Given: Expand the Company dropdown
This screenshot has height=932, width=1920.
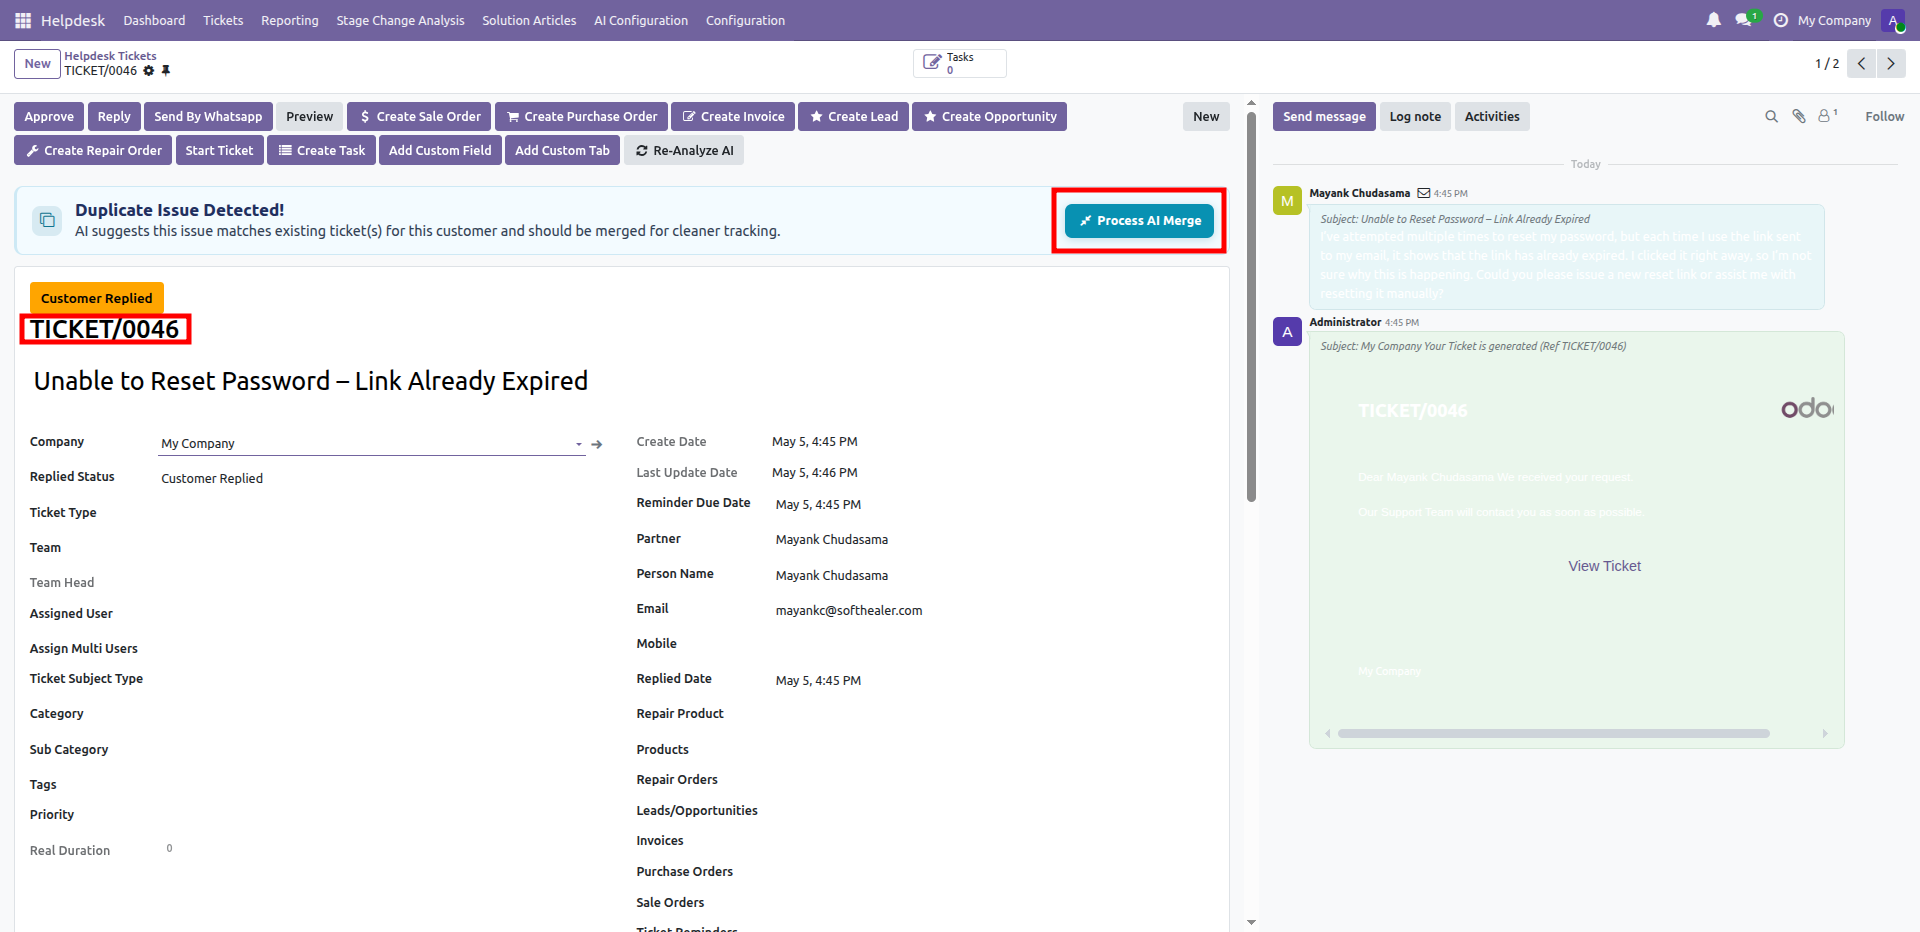Looking at the screenshot, I should coord(579,444).
